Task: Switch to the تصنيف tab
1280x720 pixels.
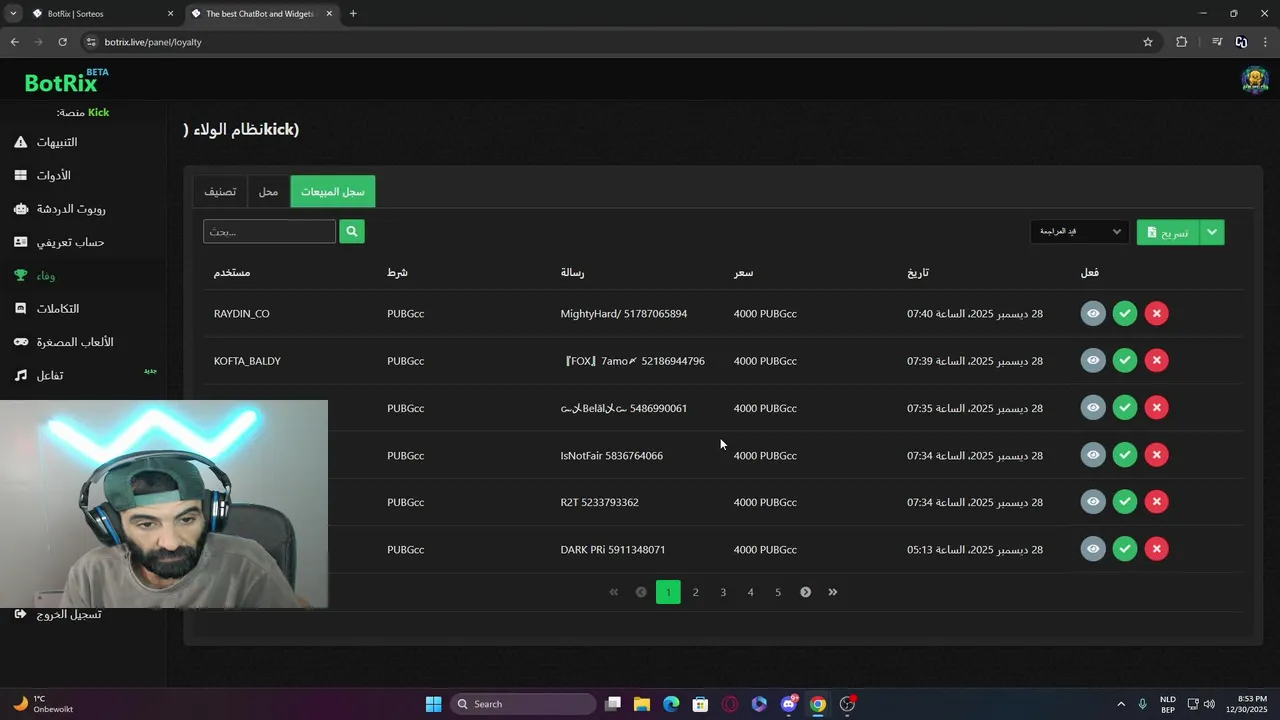Action: (x=220, y=191)
